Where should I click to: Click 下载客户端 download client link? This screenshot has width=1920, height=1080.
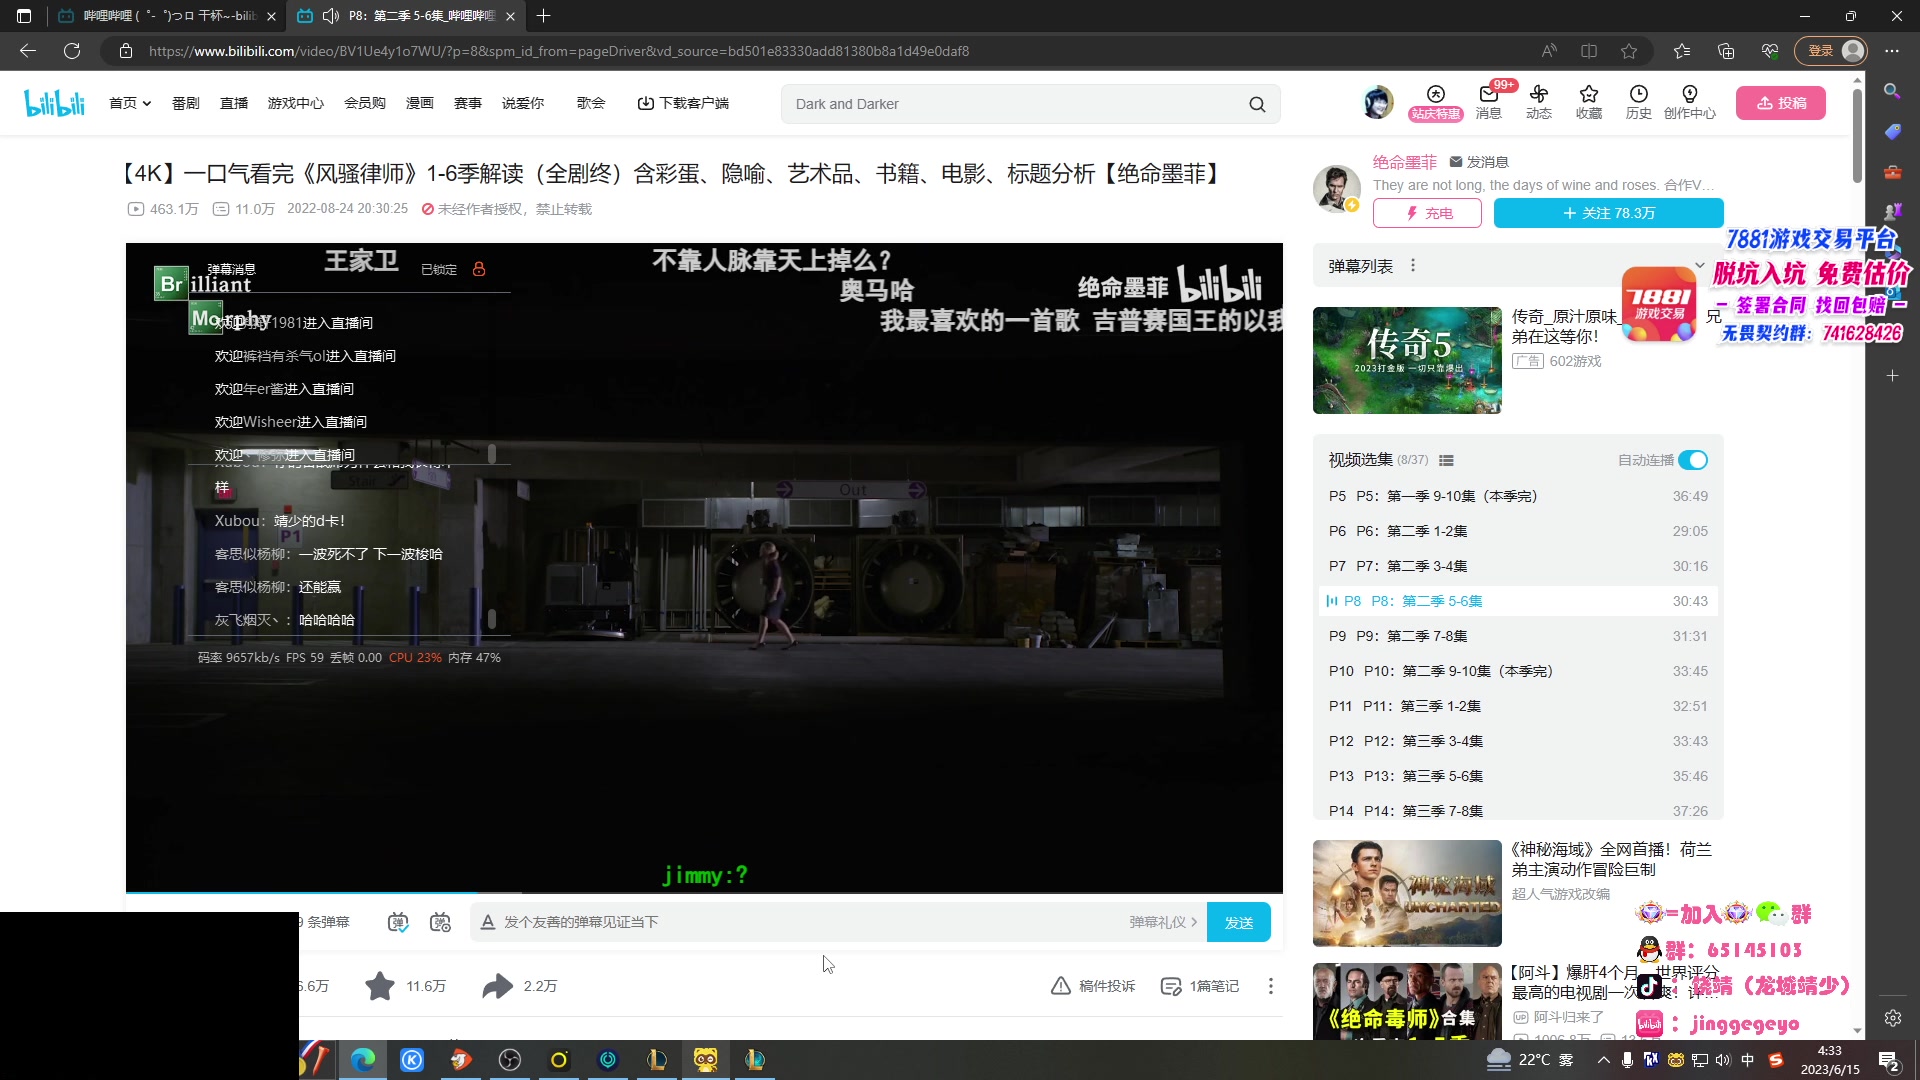tap(683, 103)
